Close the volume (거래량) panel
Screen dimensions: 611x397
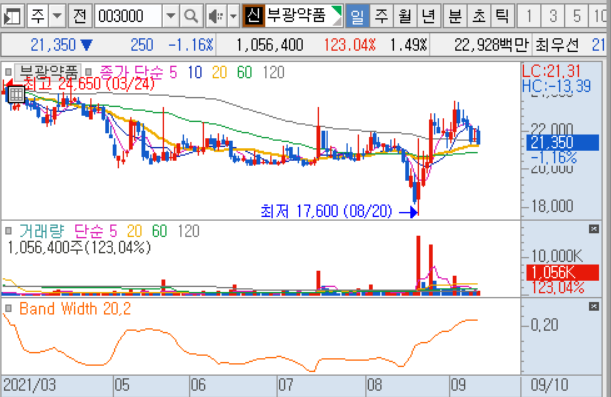pos(594,229)
